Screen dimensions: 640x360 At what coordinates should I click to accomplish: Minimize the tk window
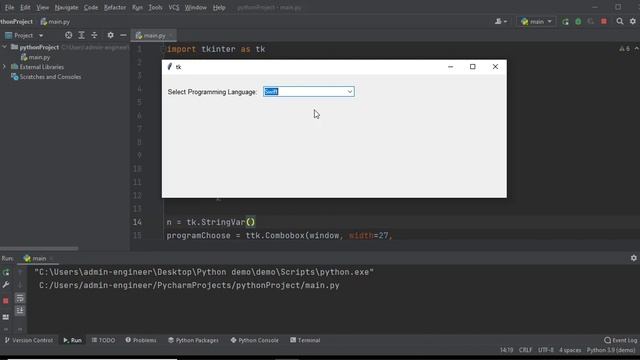point(450,67)
